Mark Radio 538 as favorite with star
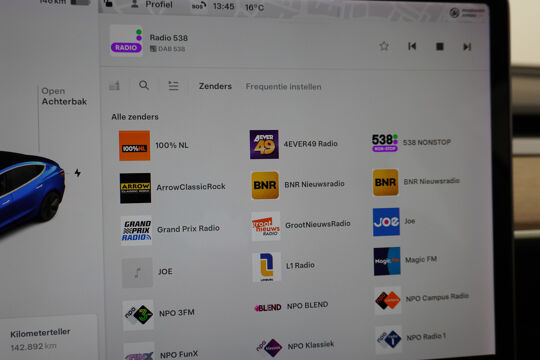540x360 pixels. point(384,46)
